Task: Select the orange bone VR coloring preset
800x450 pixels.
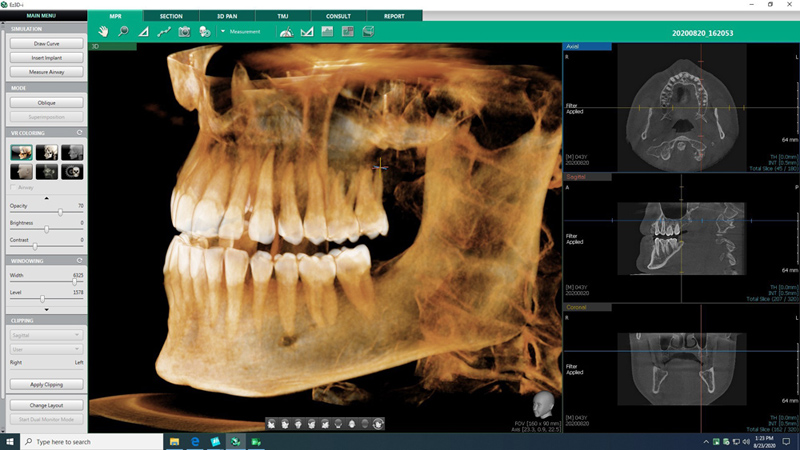Action: coord(21,152)
